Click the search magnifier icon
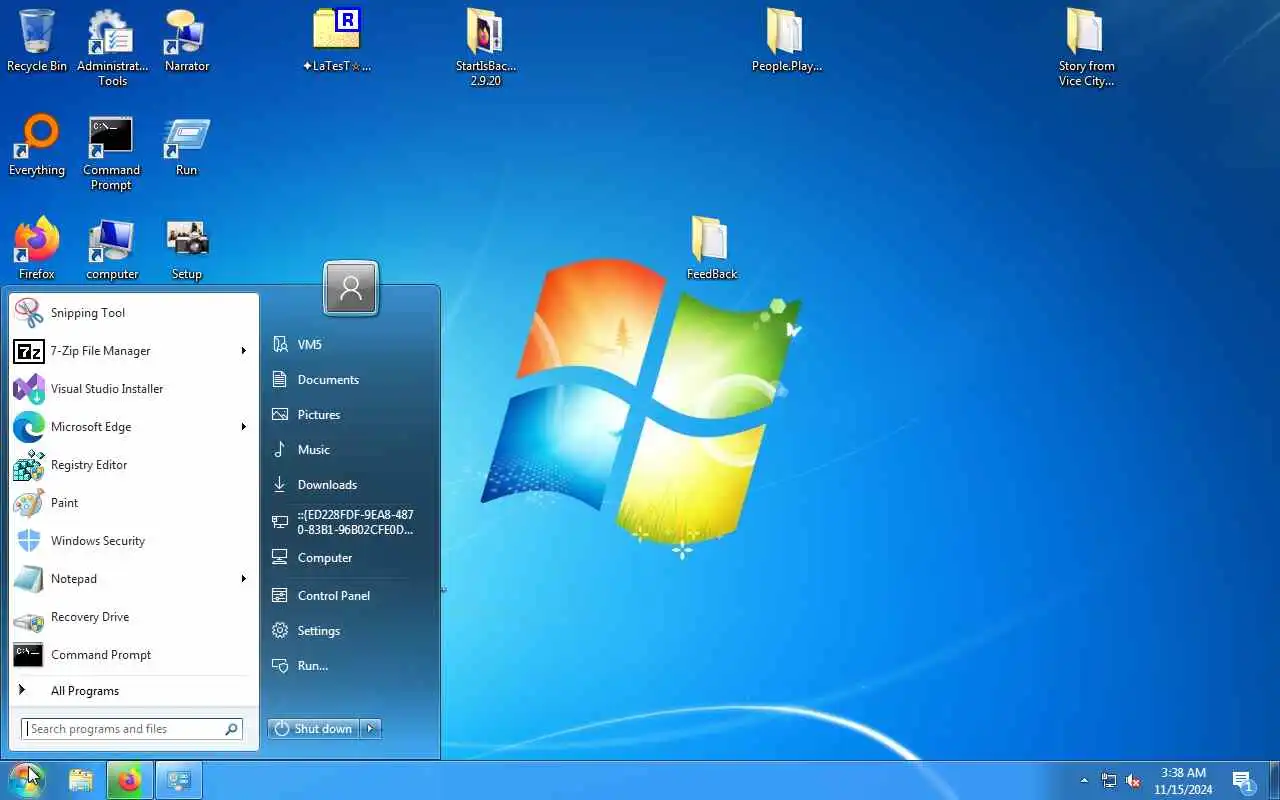The height and width of the screenshot is (800, 1280). [x=232, y=729]
